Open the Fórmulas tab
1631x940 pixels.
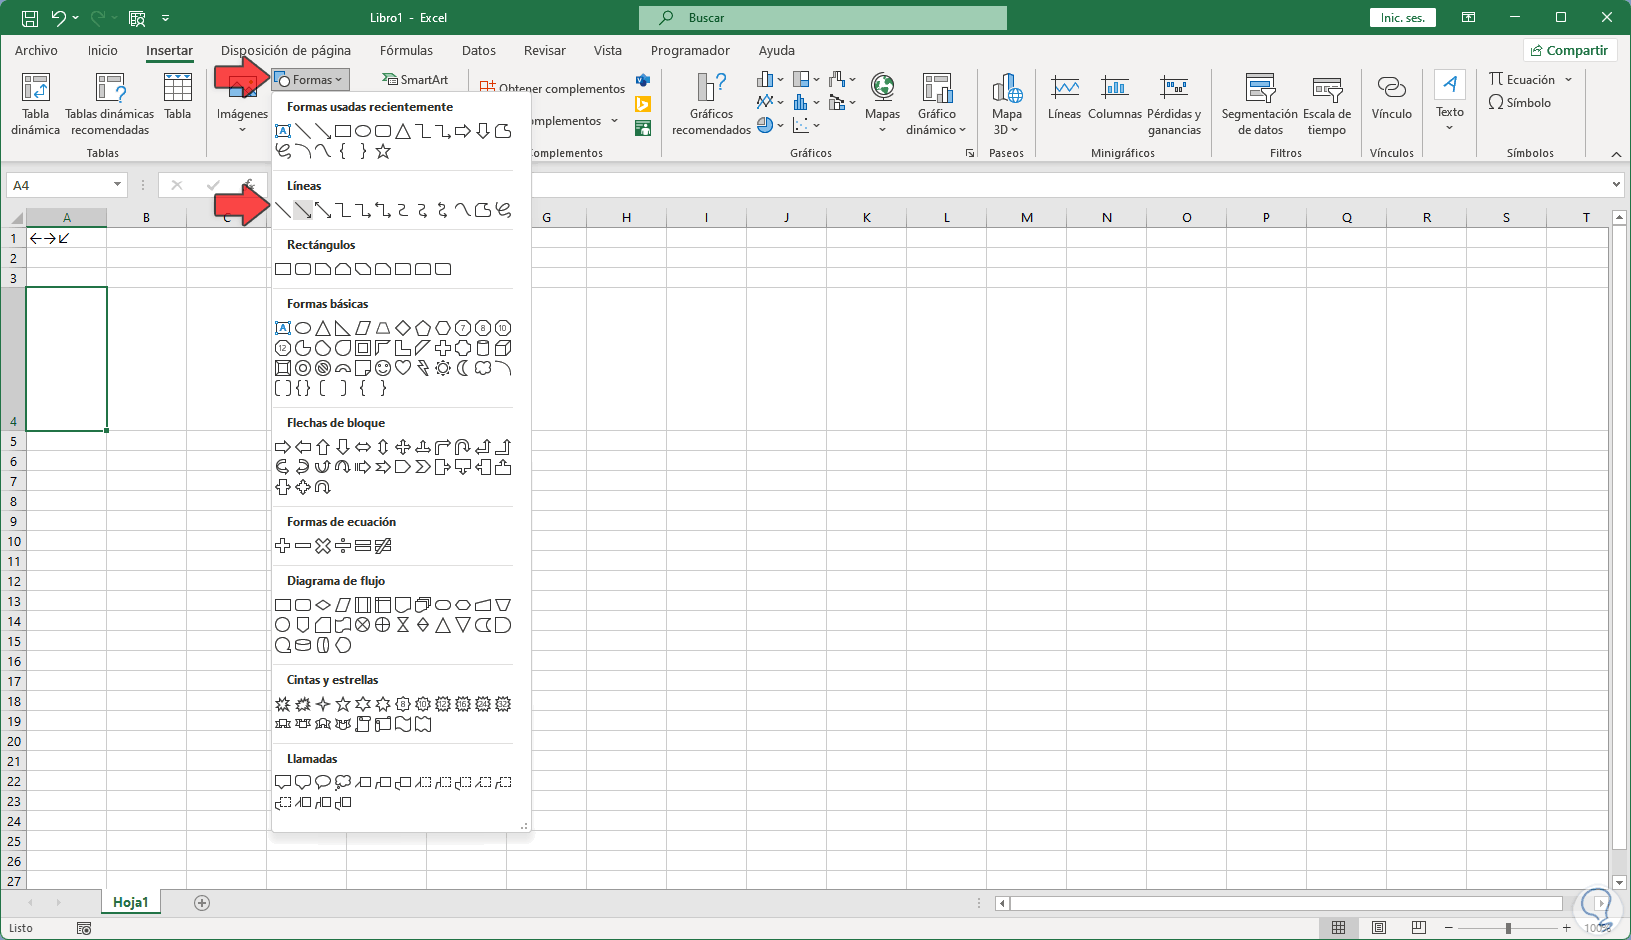pyautogui.click(x=407, y=51)
